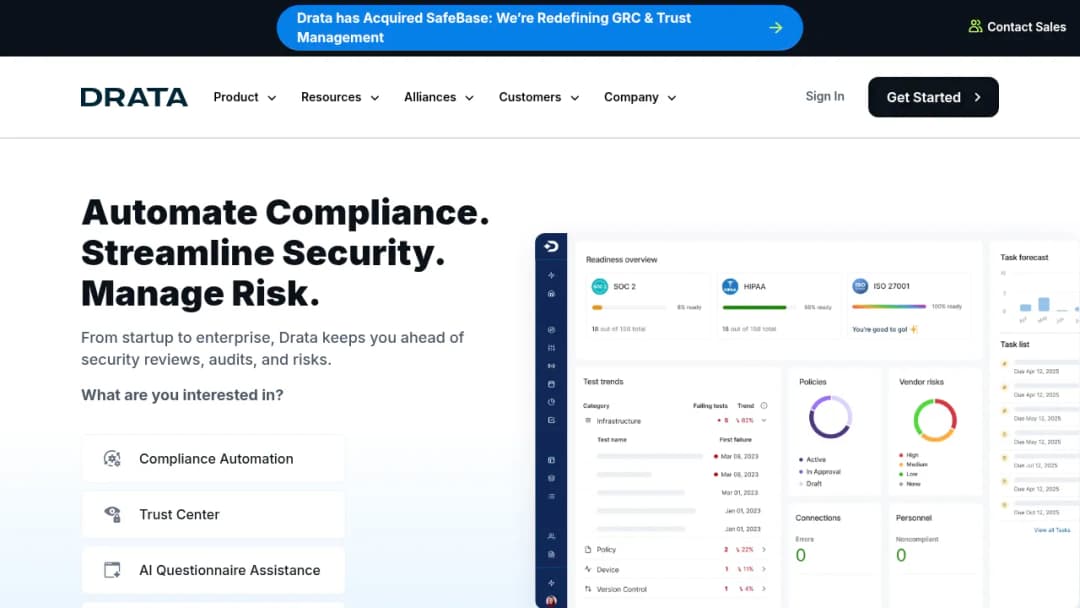1080x608 pixels.
Task: Click the ISO 27001 rainbow progress bar
Action: click(x=889, y=307)
